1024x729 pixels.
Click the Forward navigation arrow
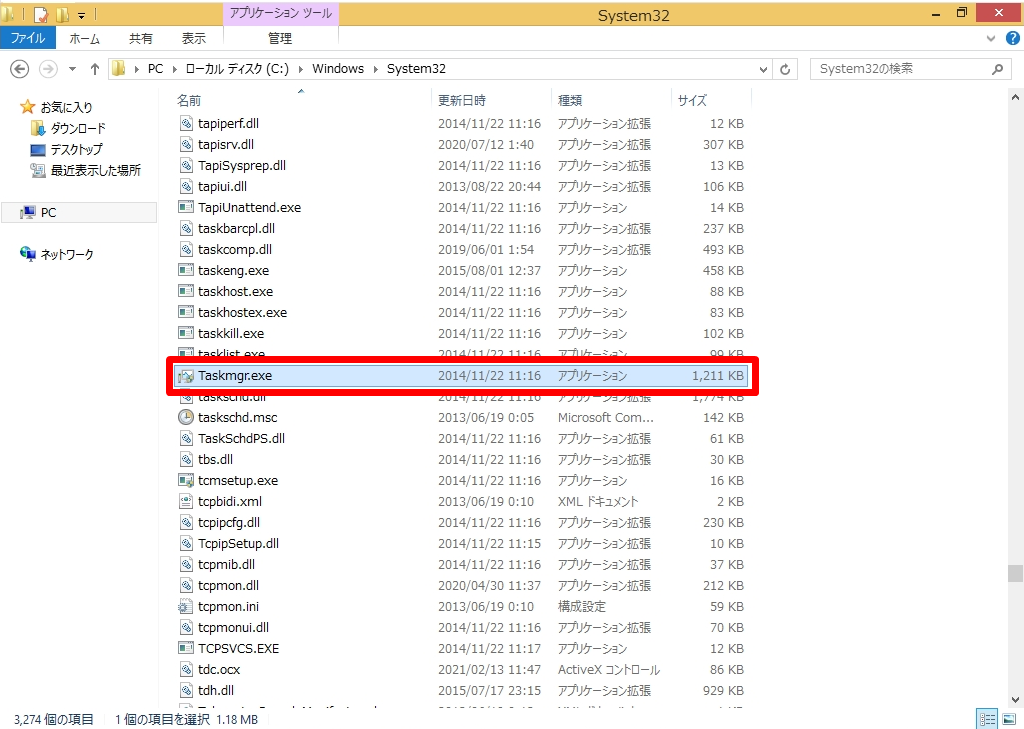point(48,69)
